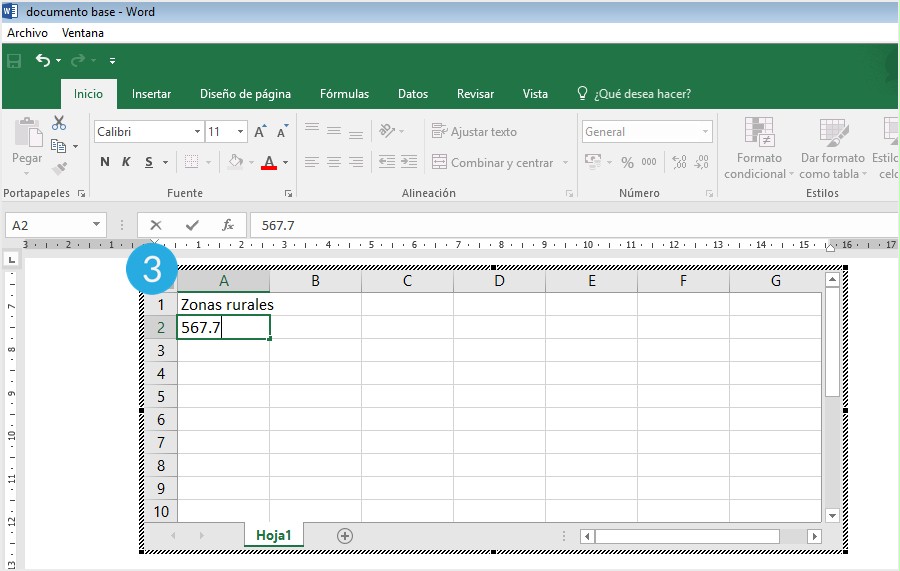Toggle italic K formatting

126,162
